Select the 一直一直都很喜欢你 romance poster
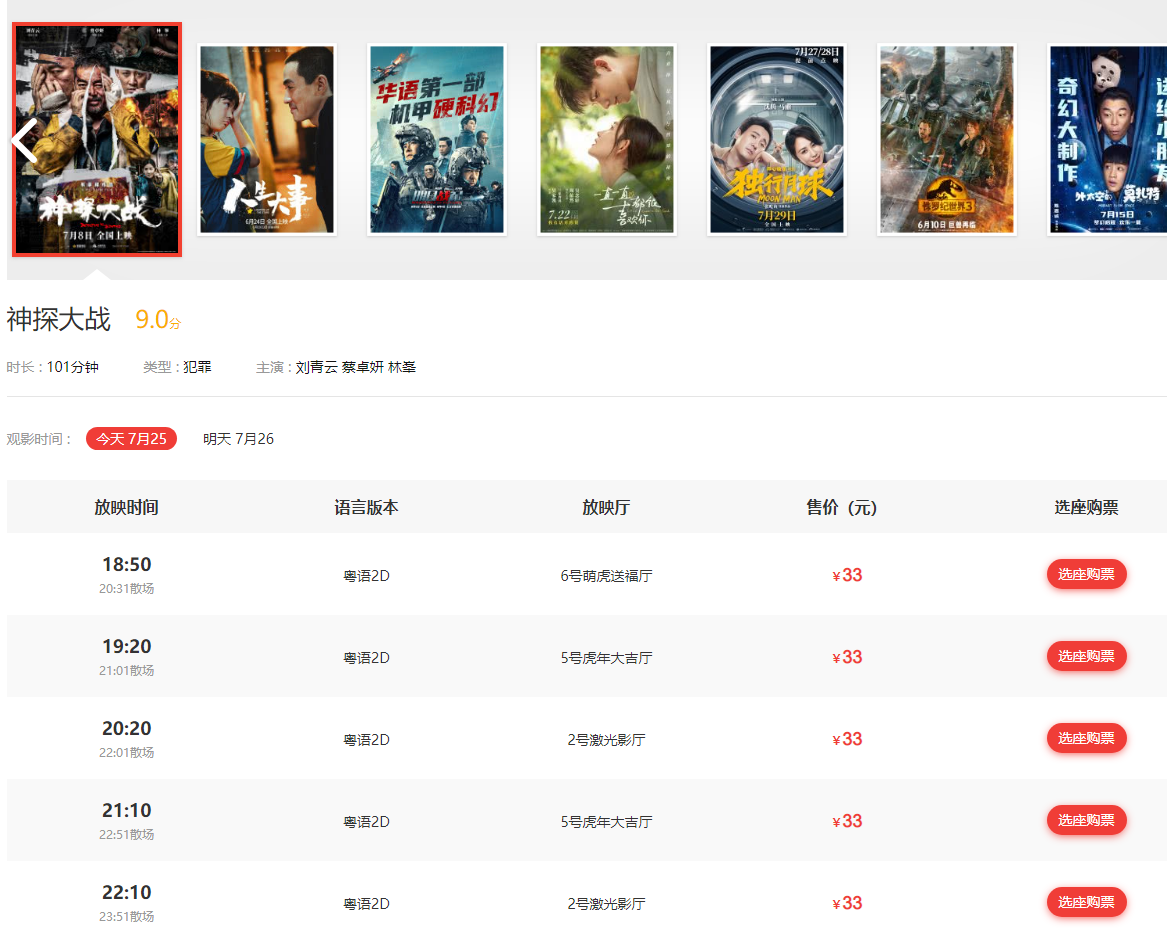This screenshot has height=942, width=1167. (606, 140)
